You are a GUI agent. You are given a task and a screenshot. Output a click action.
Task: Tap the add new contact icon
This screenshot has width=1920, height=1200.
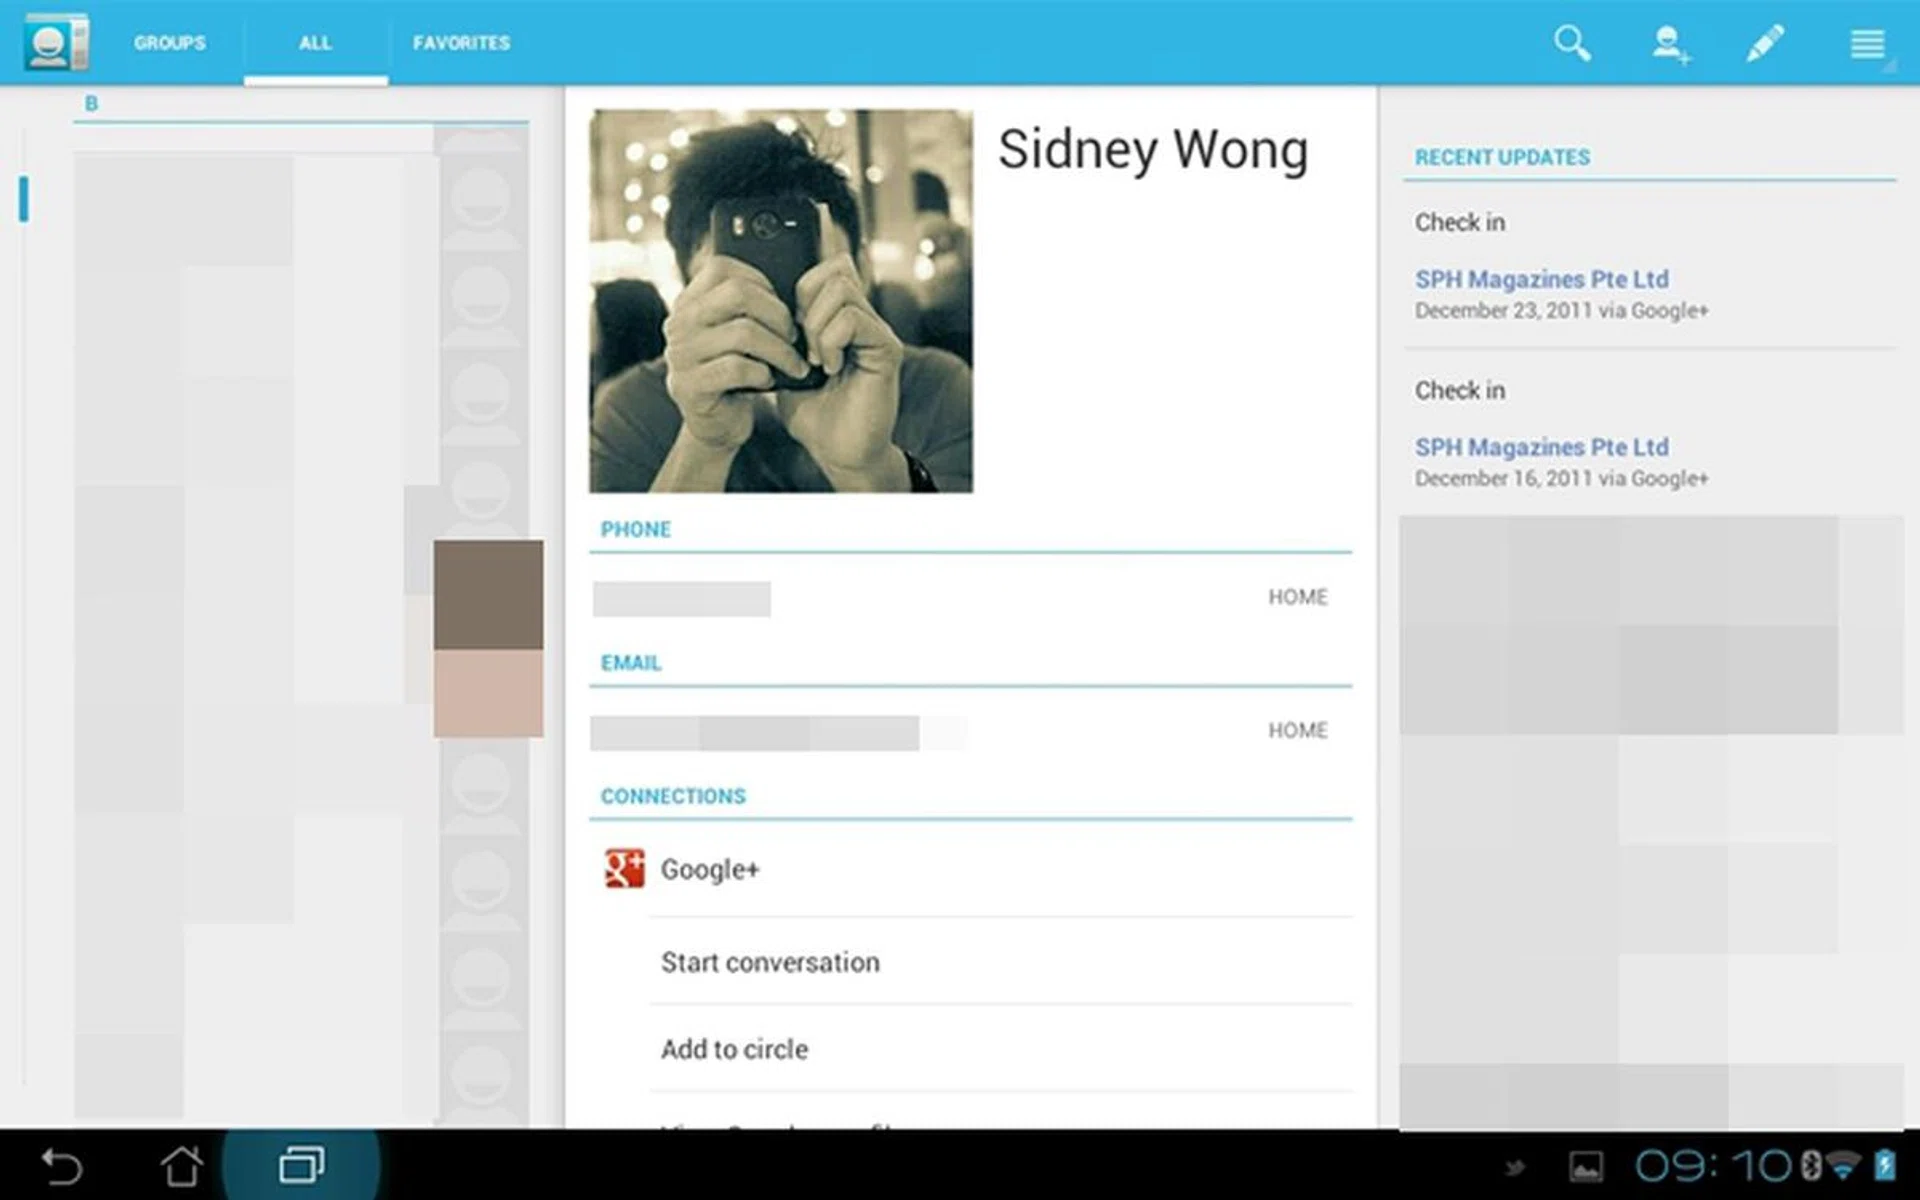pos(1669,44)
